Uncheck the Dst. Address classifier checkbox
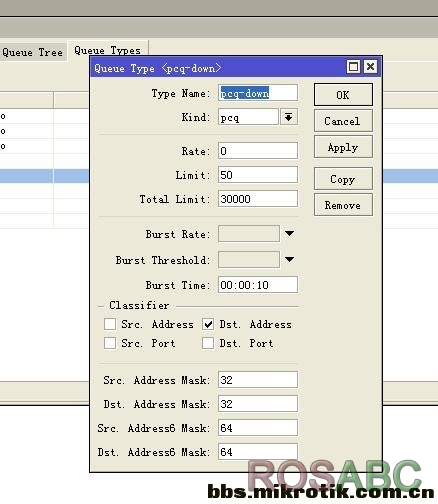The height and width of the screenshot is (504, 438). click(x=208, y=324)
